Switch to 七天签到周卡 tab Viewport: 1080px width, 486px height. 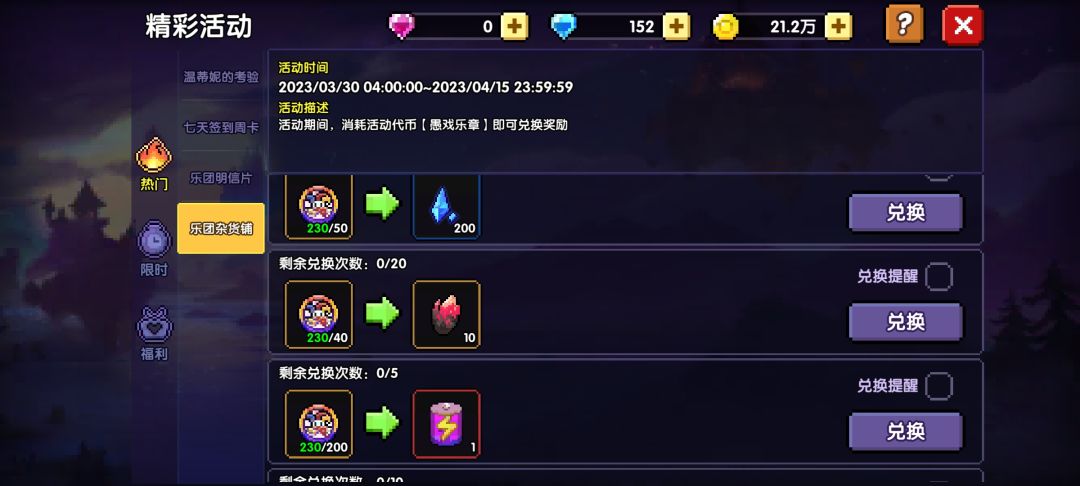tap(221, 127)
